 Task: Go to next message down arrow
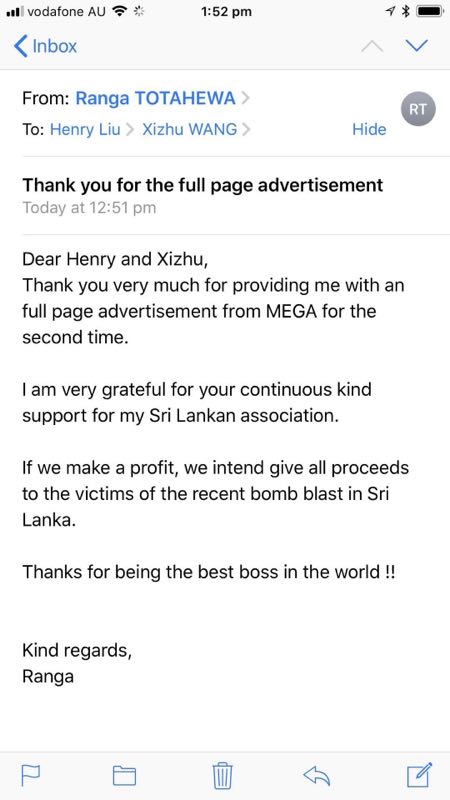pos(417,46)
